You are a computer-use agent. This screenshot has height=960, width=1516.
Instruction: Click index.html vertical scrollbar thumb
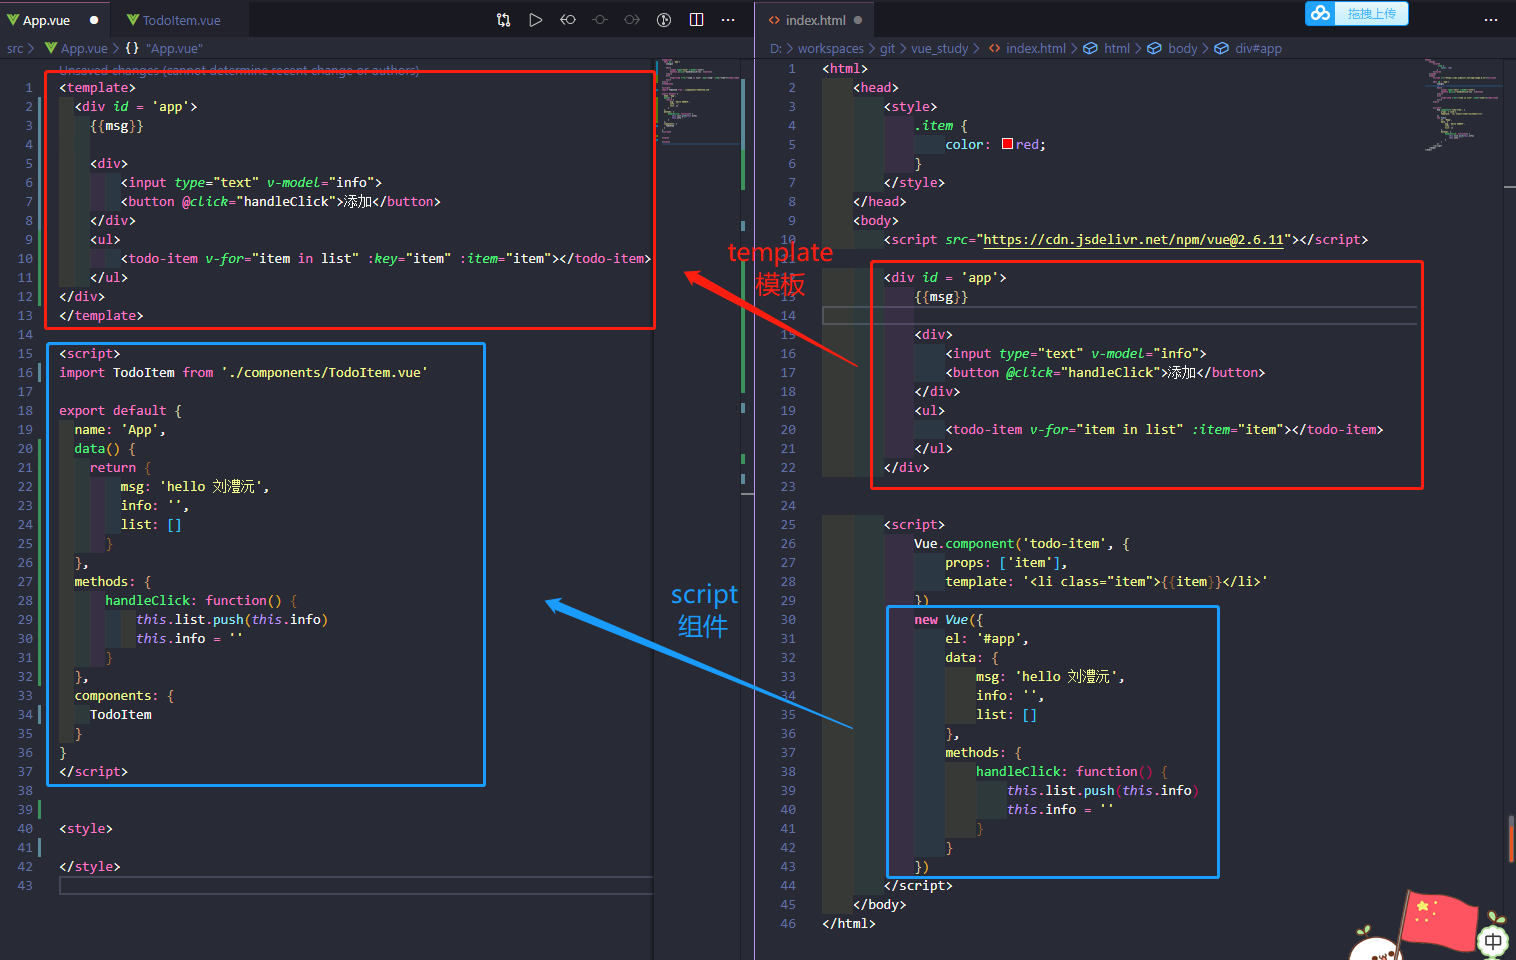point(1510,839)
